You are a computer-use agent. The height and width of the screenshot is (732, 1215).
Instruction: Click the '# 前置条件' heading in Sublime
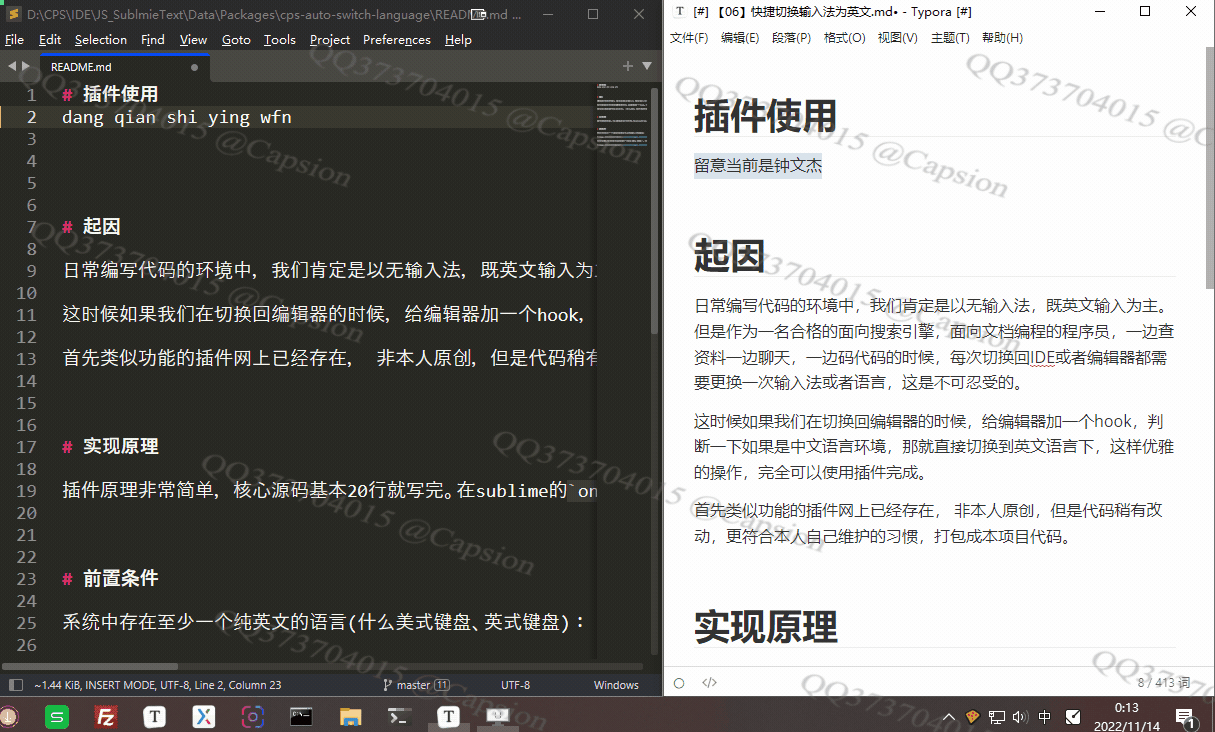click(110, 579)
